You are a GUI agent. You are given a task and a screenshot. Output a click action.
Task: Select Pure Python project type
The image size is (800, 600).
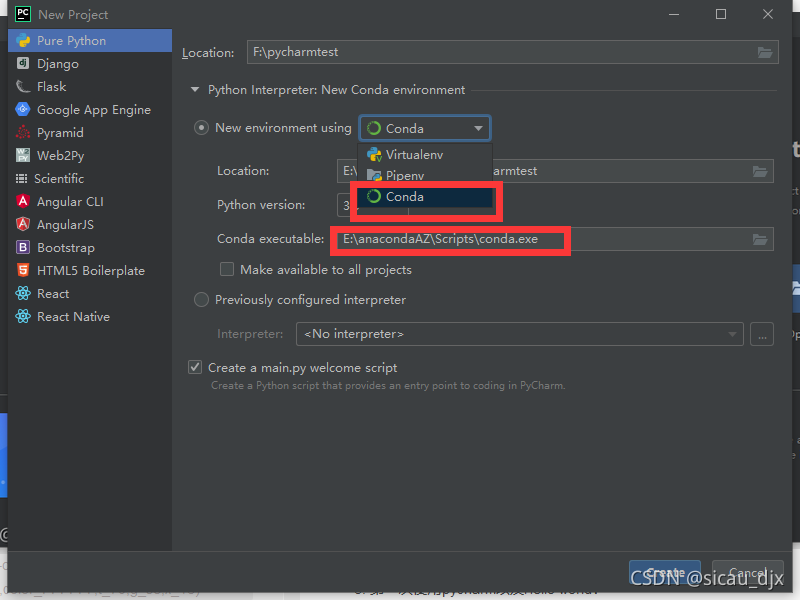90,41
